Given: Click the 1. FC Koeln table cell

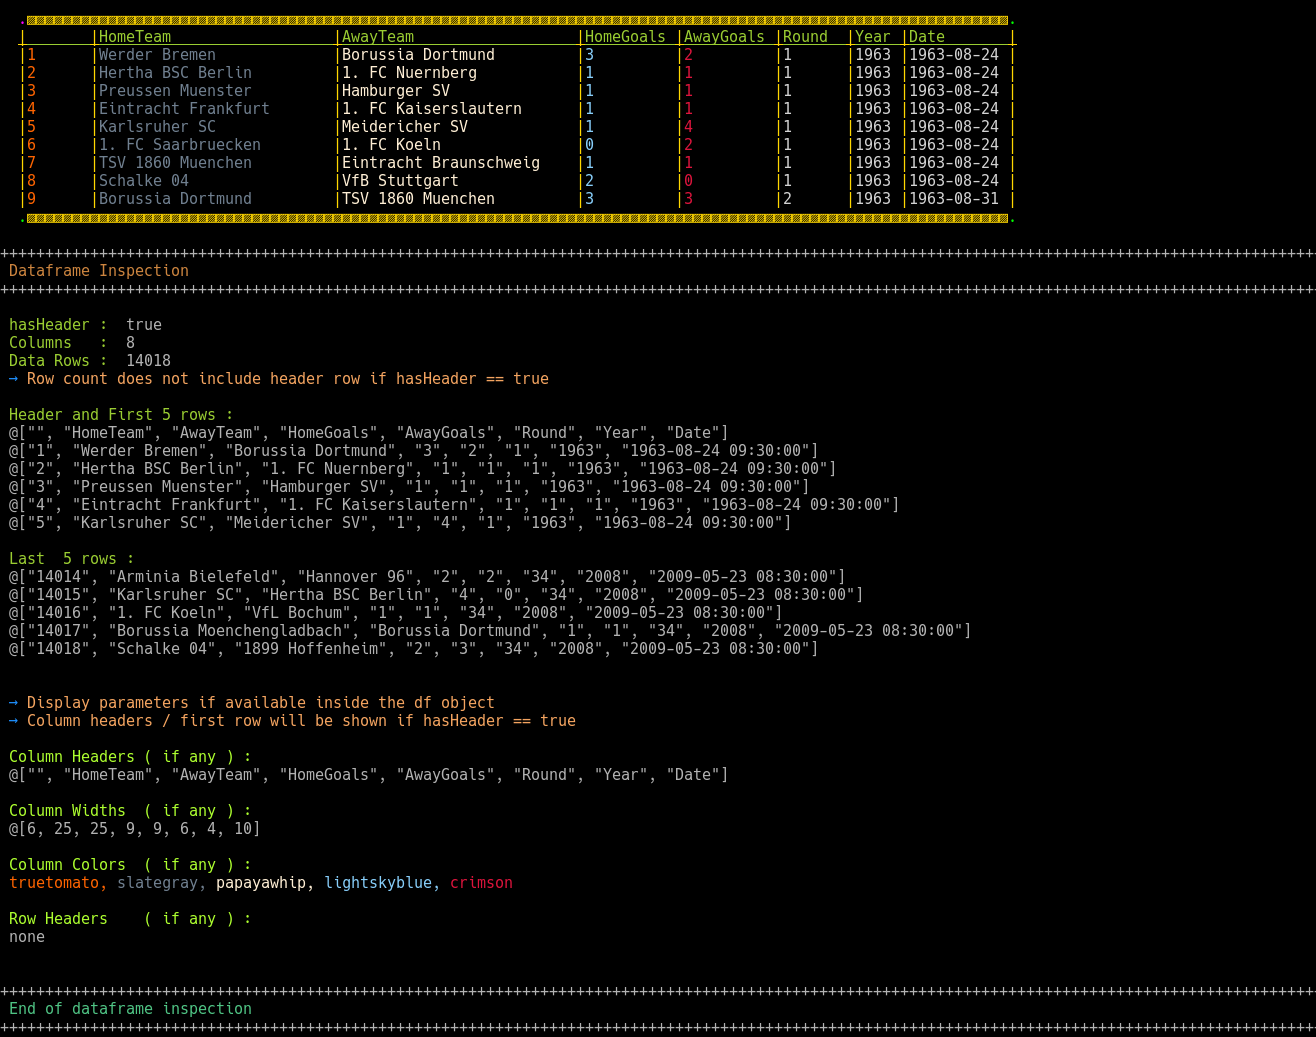Looking at the screenshot, I should tap(391, 145).
